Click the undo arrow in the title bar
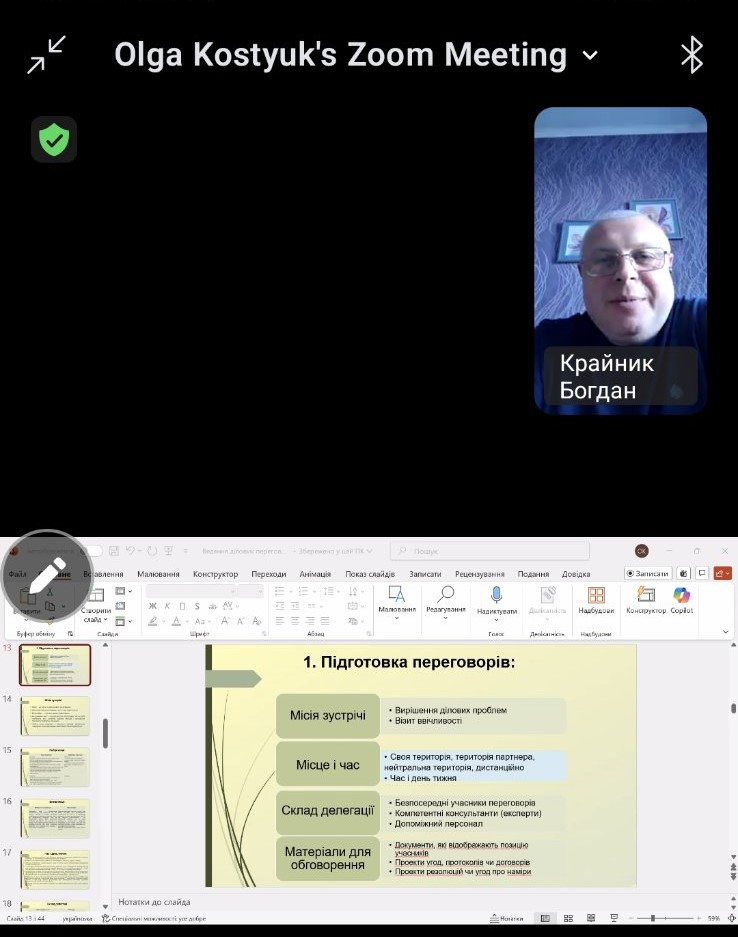 pyautogui.click(x=130, y=550)
